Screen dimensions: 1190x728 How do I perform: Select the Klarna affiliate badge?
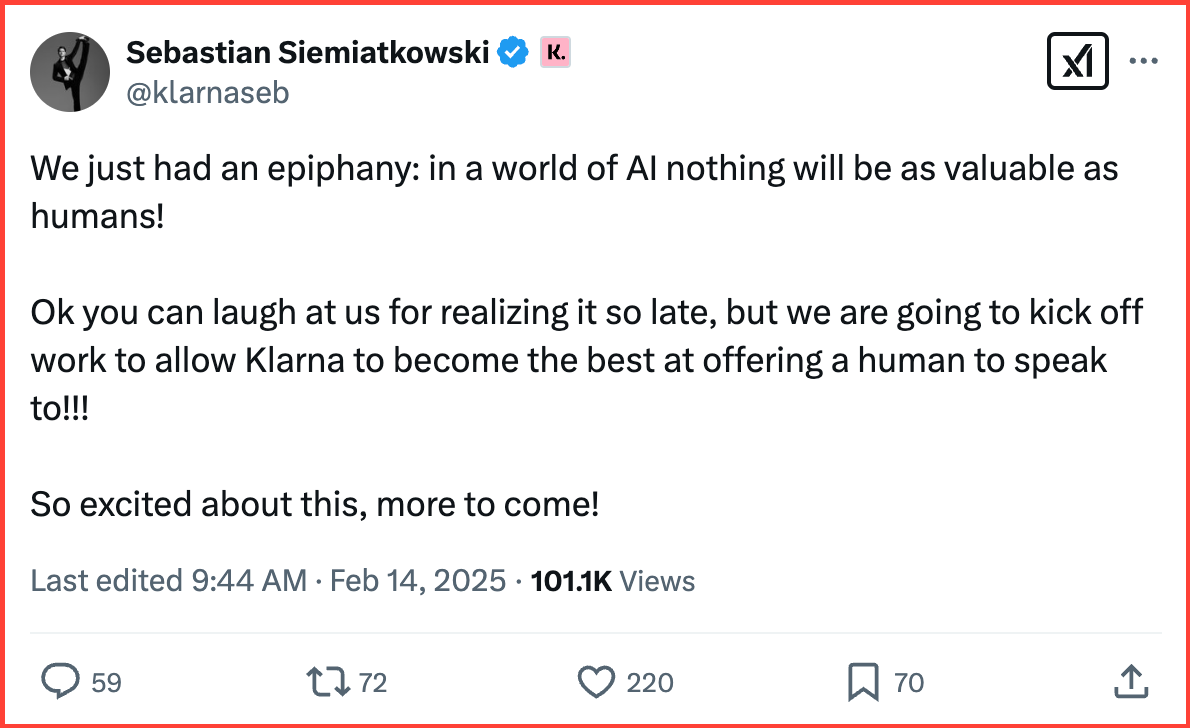point(556,51)
